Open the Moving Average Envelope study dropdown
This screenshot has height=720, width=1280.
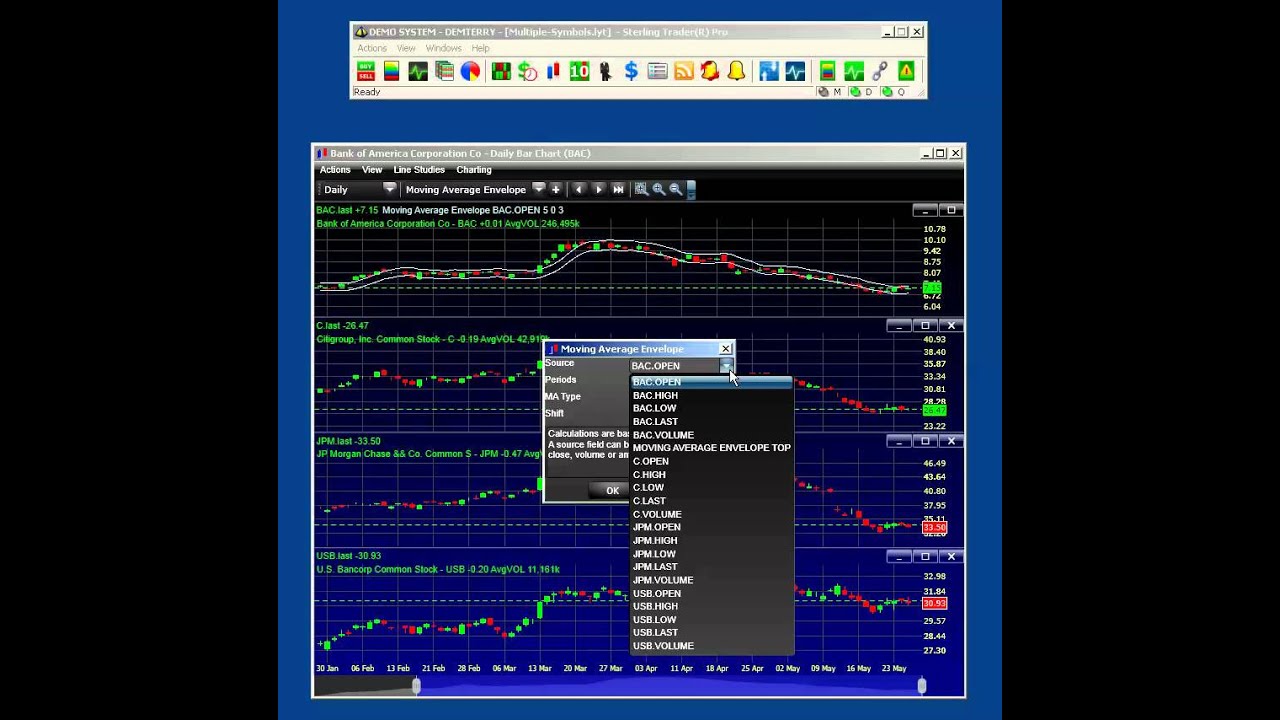pyautogui.click(x=538, y=188)
